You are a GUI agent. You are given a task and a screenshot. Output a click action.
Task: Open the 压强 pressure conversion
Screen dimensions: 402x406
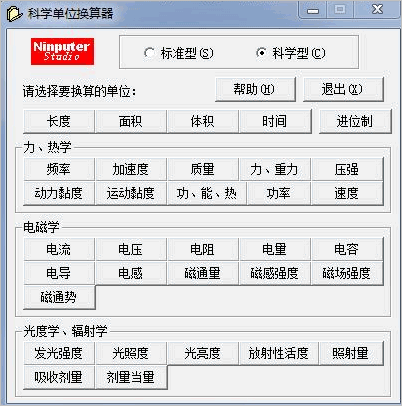tap(347, 169)
